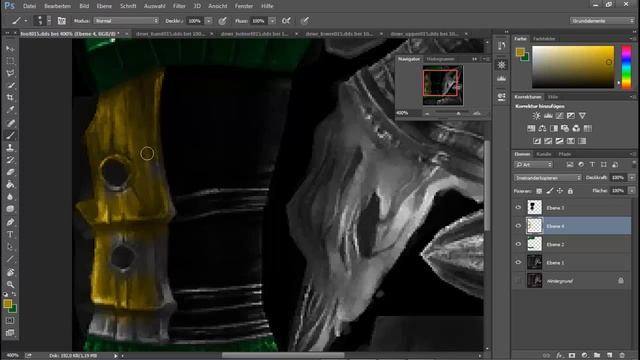Show the Hintergrund layer
The image size is (640, 360).
click(518, 281)
